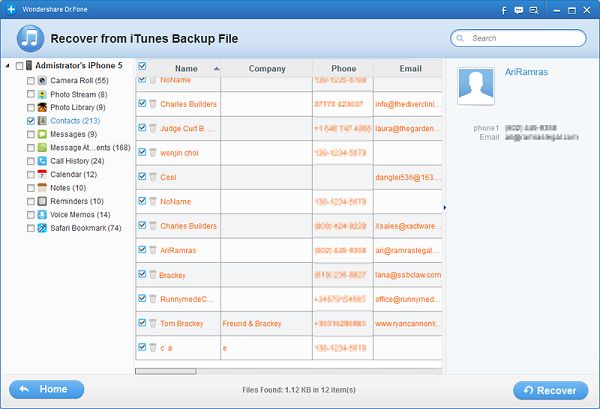Click the Calendar icon
Viewport: 600px width, 409px height.
pyautogui.click(x=42, y=174)
